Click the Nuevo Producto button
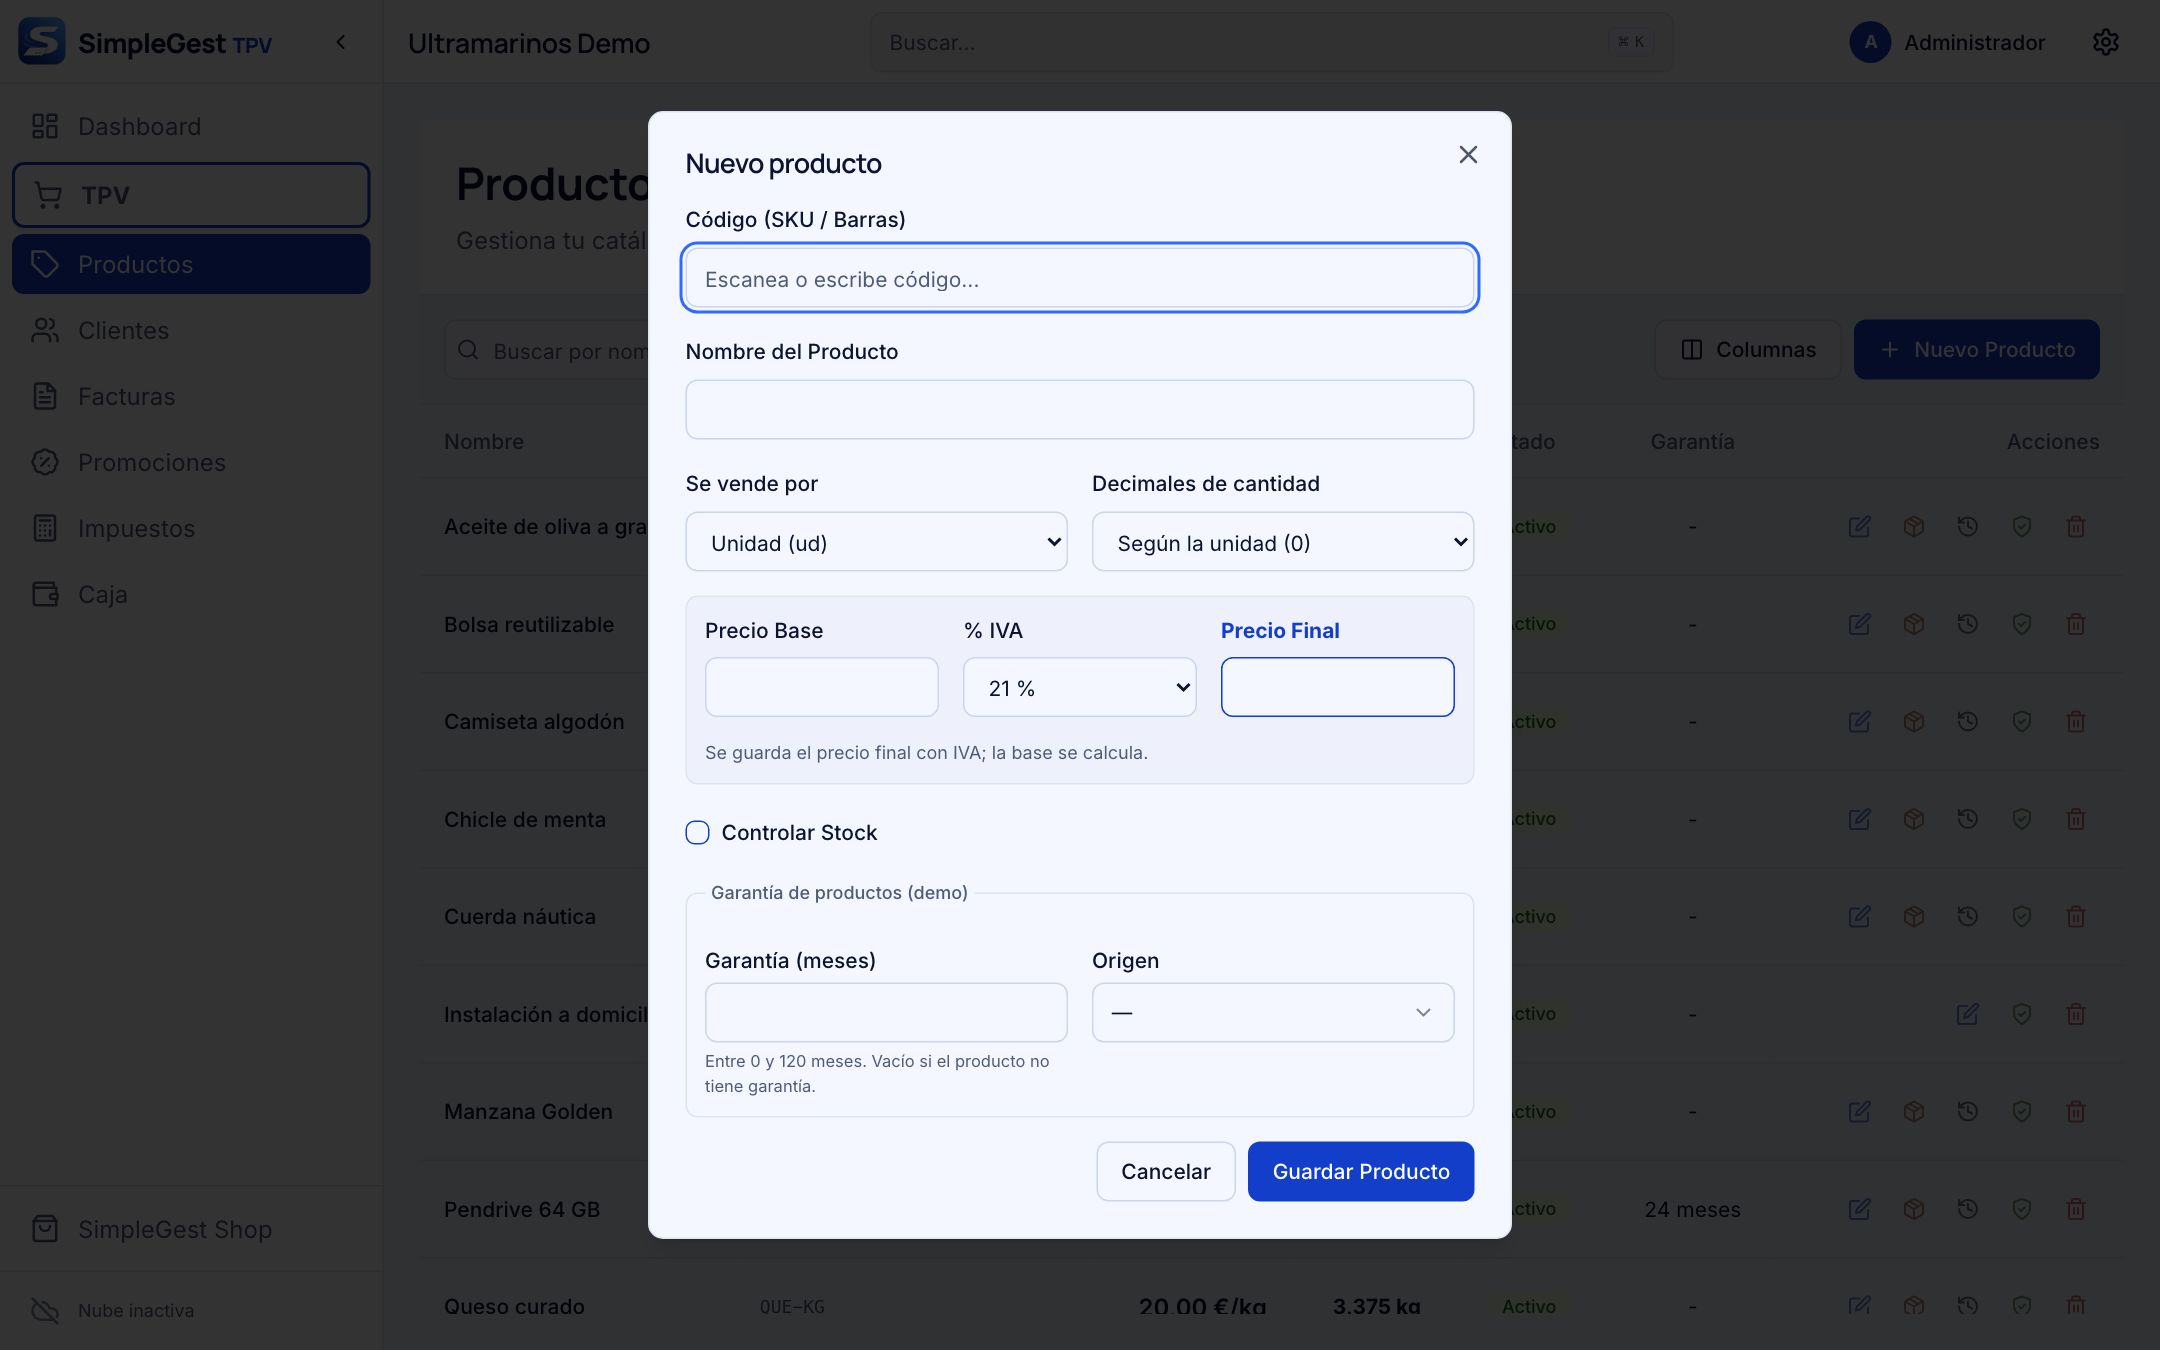Viewport: 2160px width, 1350px height. 1976,349
